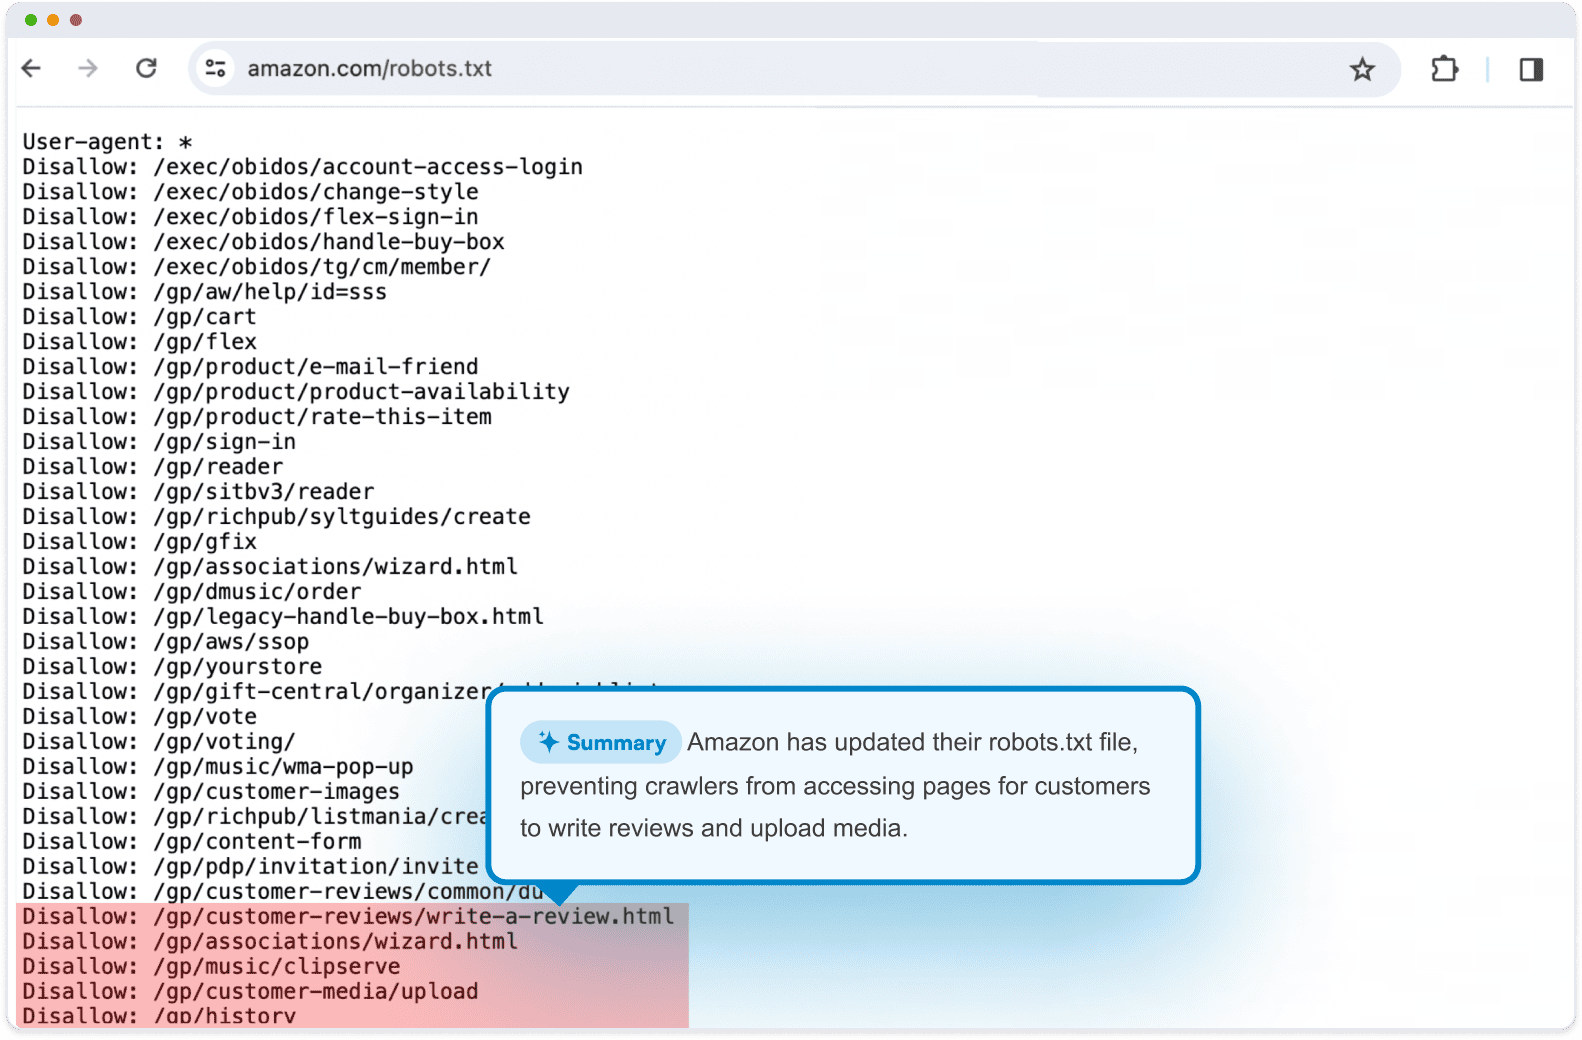The height and width of the screenshot is (1040, 1582).
Task: Click the '/gp/customer-reviews/common' line
Action: click(283, 892)
